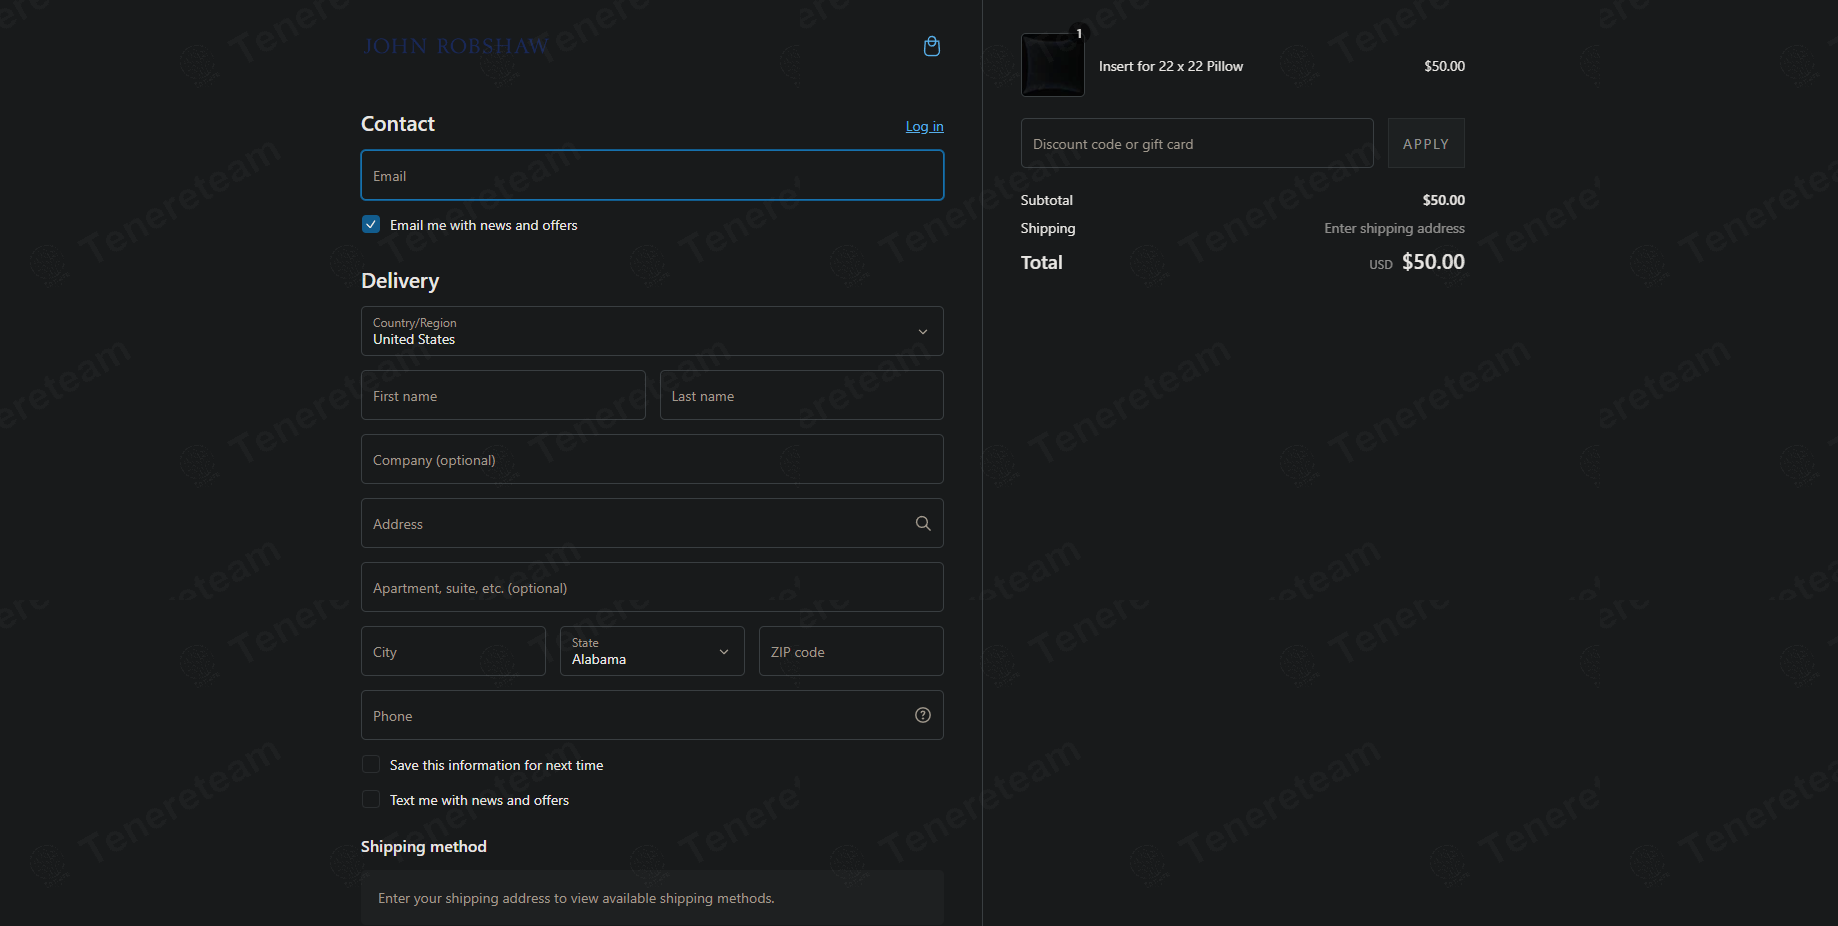
Task: Click the First name field
Action: pos(503,395)
